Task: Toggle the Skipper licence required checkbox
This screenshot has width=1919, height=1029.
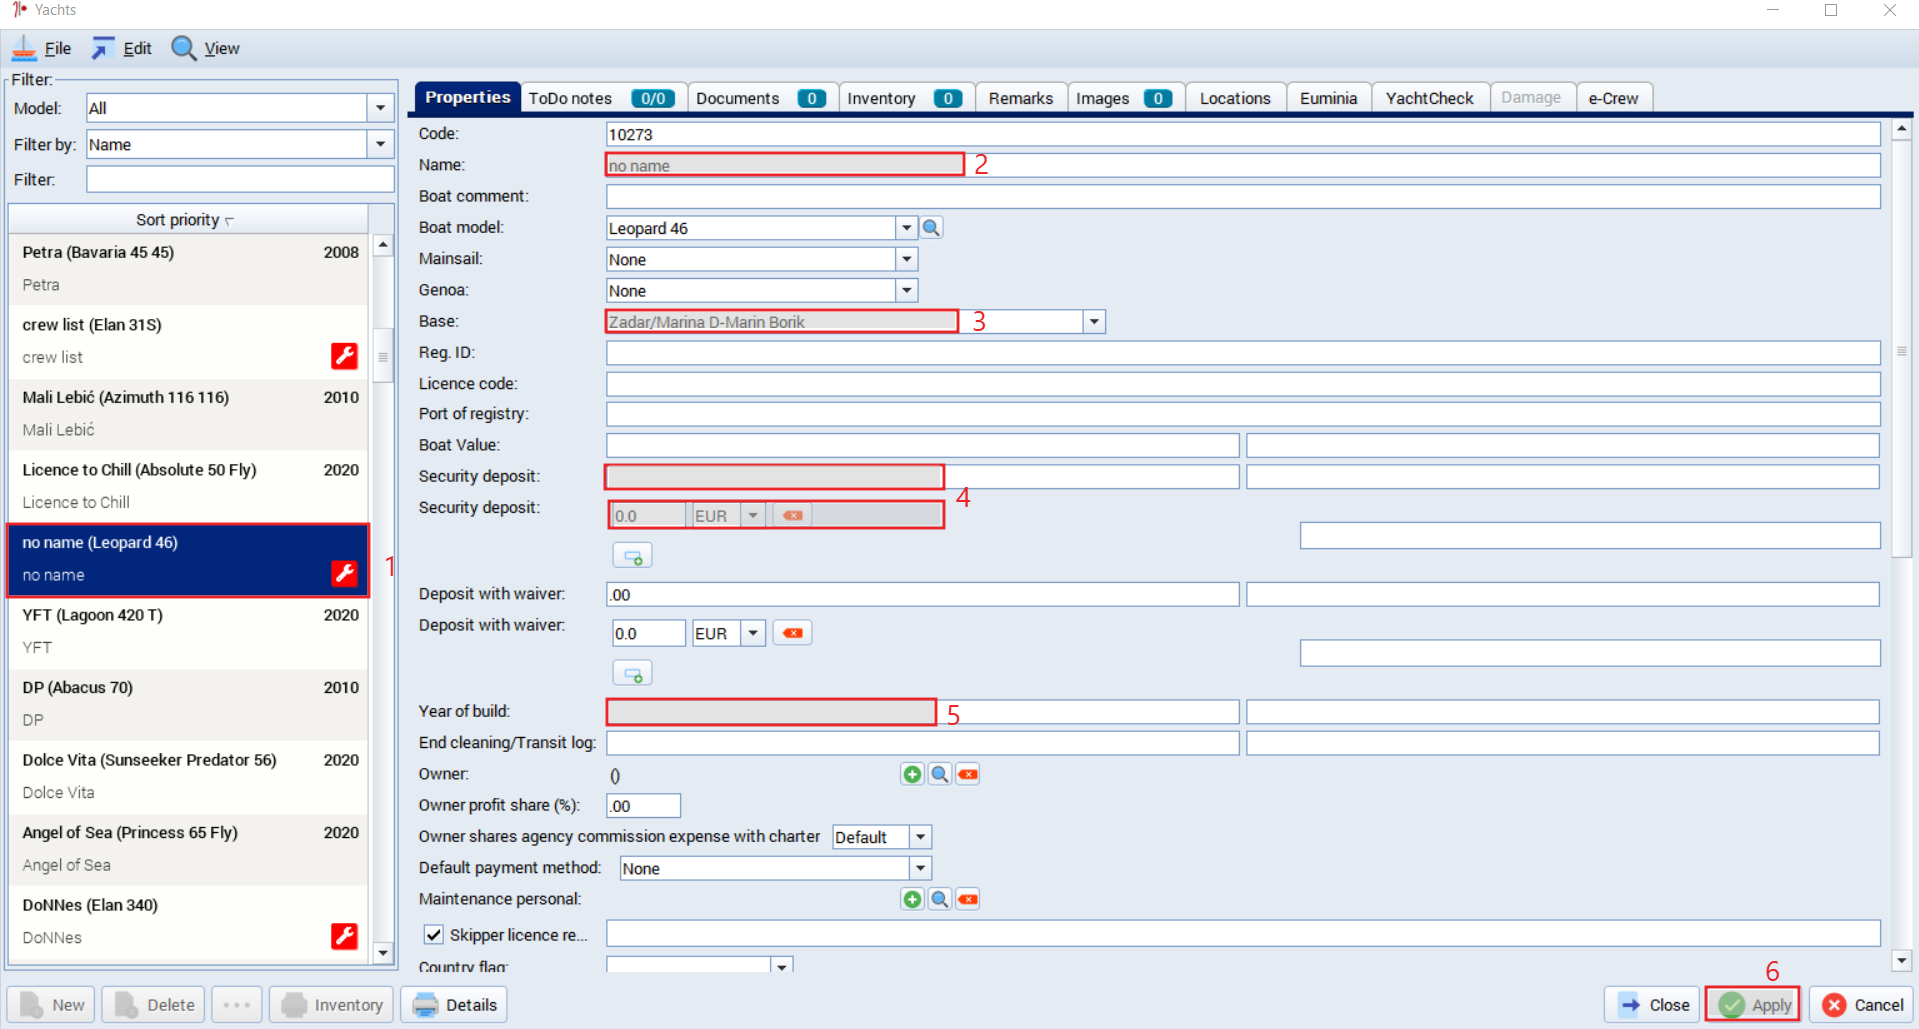Action: tap(433, 935)
